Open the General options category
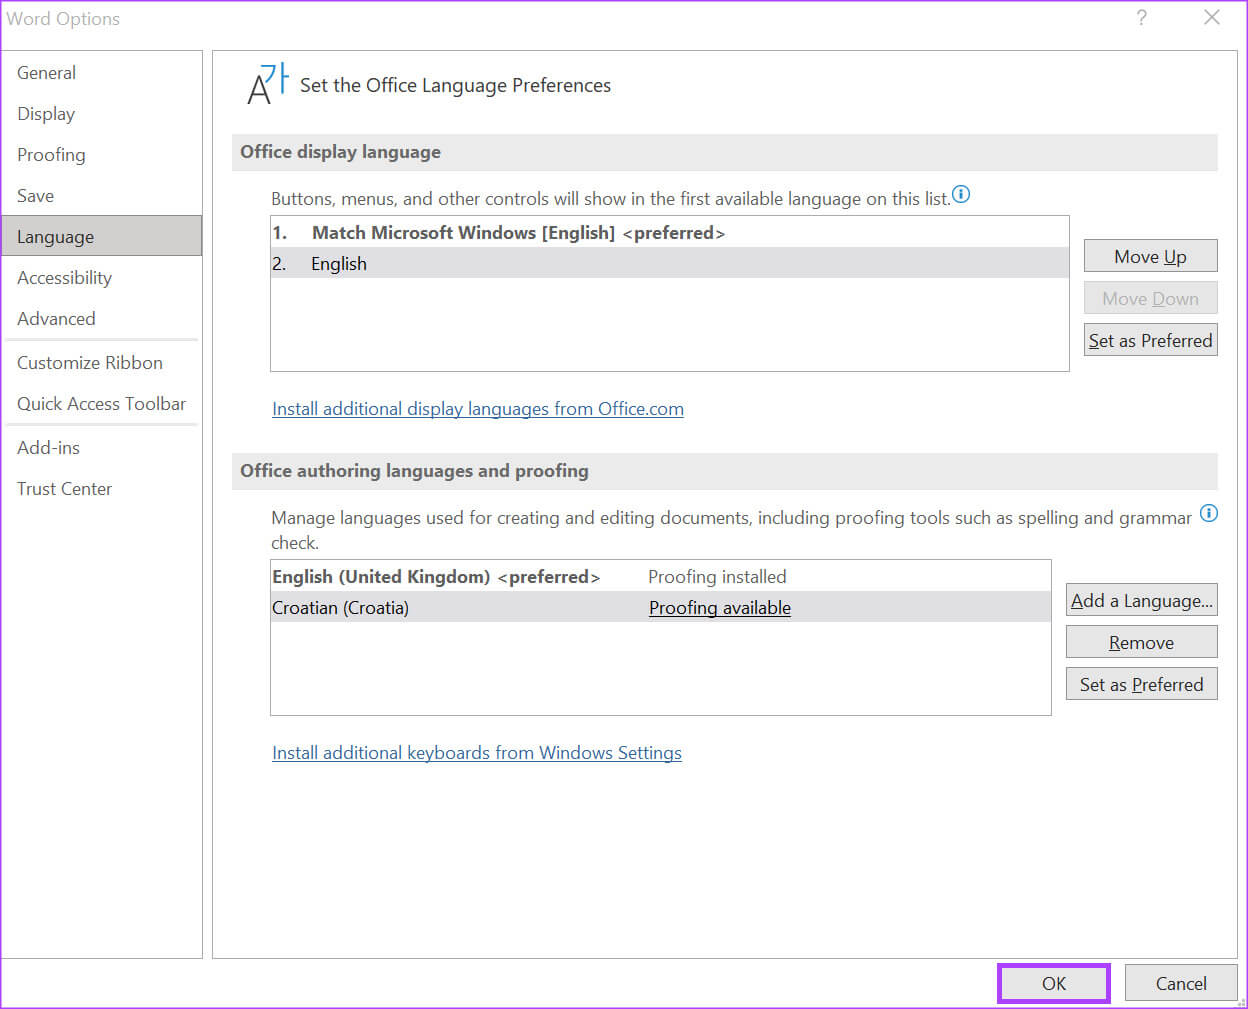This screenshot has width=1248, height=1009. (102, 73)
